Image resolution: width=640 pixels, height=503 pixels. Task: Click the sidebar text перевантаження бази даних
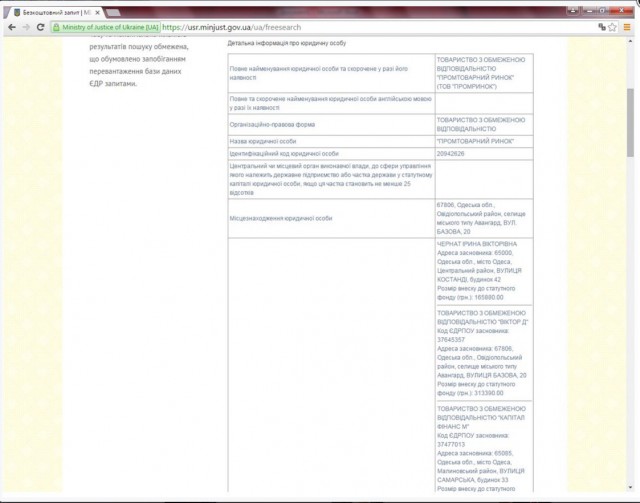pyautogui.click(x=135, y=71)
